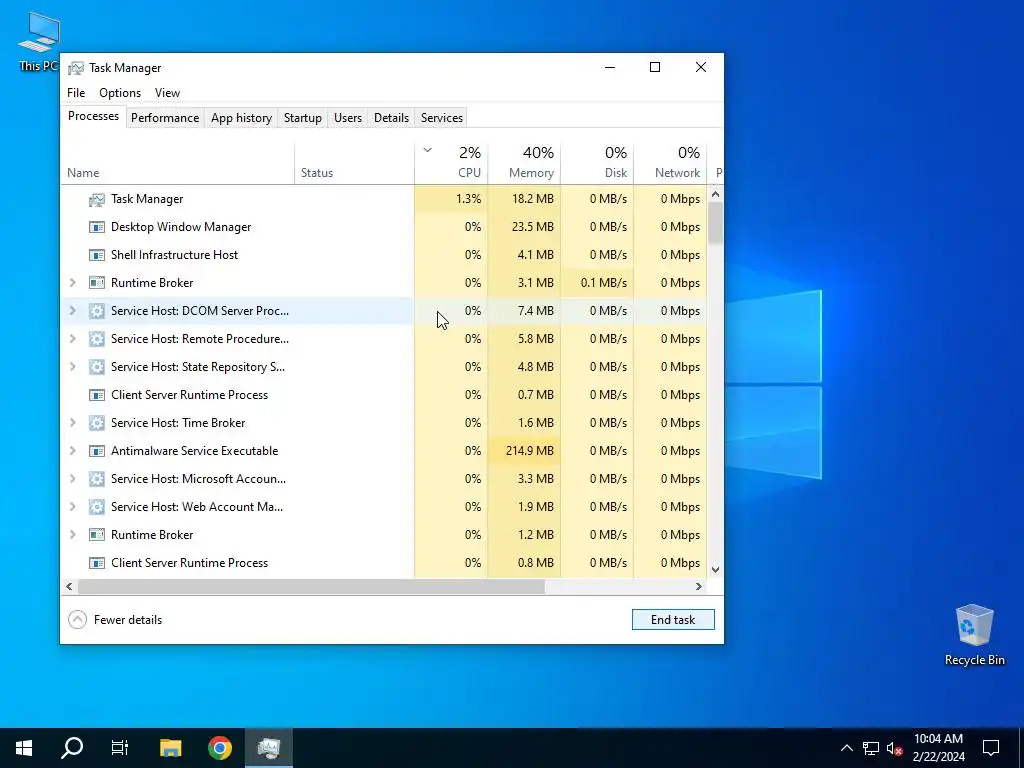Screen dimensions: 1024x768
Task: Open the Recycle Bin desktop icon
Action: coord(974,635)
